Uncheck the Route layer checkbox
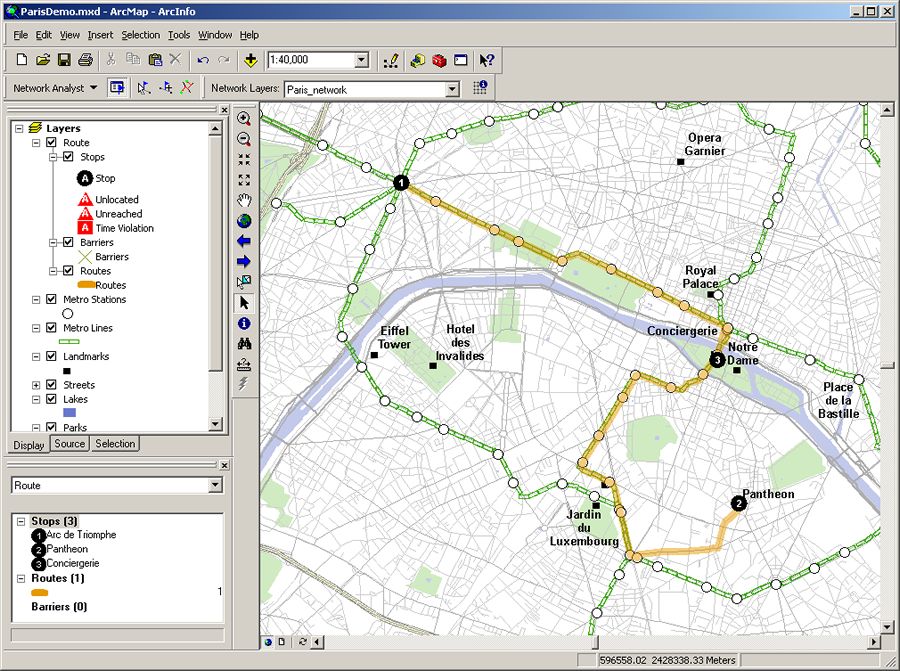 pos(51,142)
